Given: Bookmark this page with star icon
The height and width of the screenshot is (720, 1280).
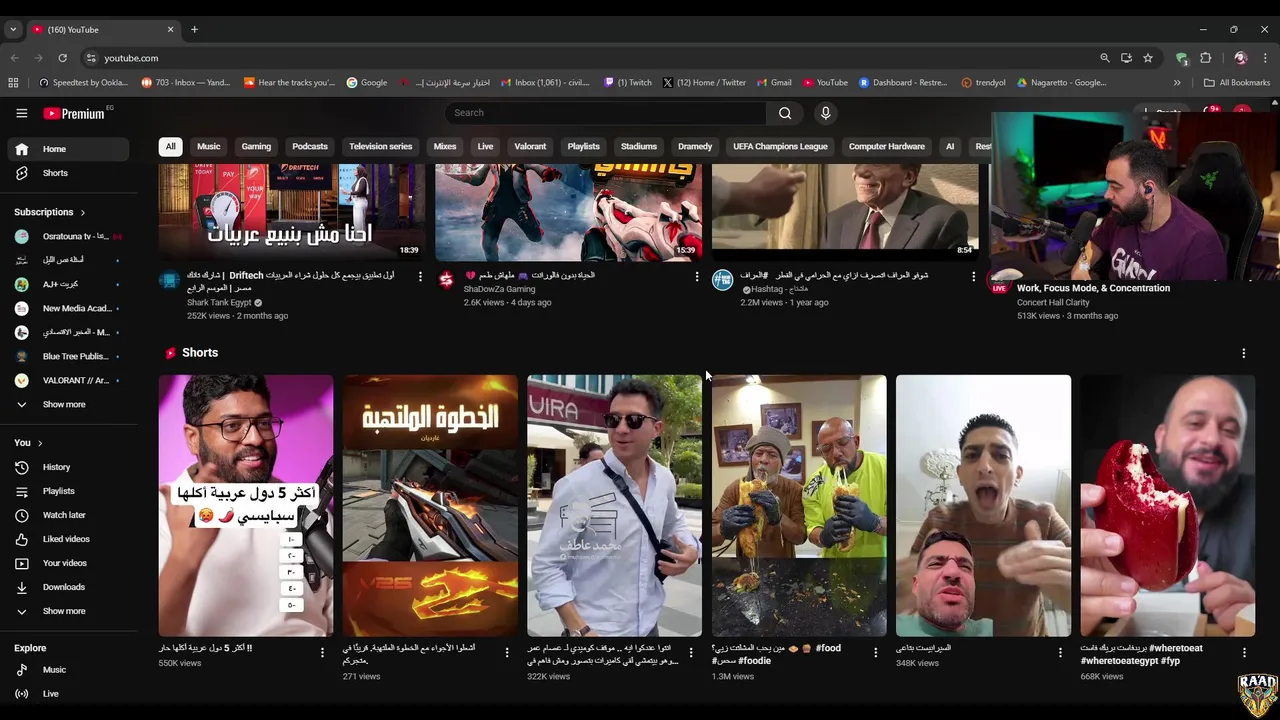Looking at the screenshot, I should pyautogui.click(x=1148, y=58).
